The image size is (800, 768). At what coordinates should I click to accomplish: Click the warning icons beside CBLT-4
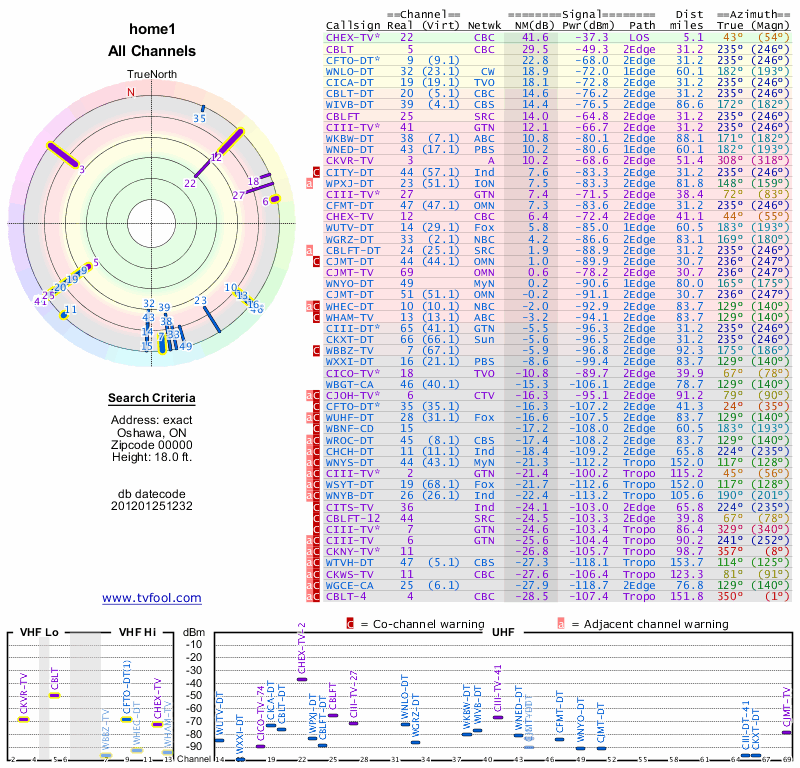point(313,597)
